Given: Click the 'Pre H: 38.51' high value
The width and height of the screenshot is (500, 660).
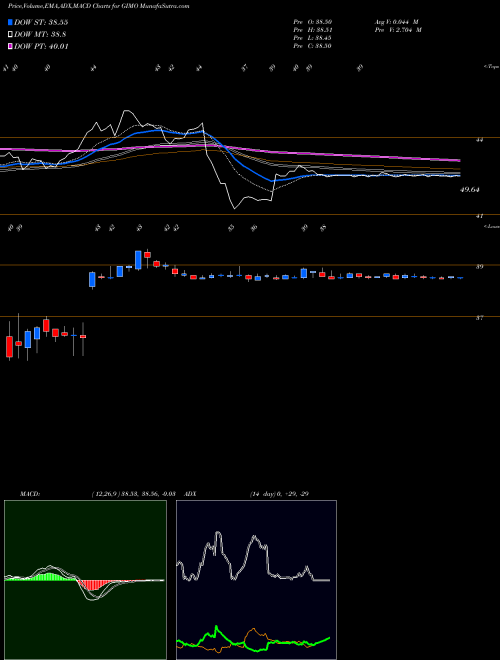Looking at the screenshot, I should pos(312,30).
